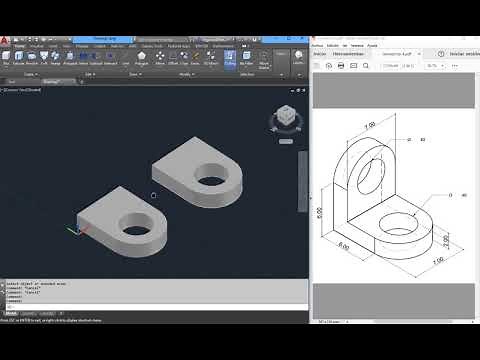Viewport: 480px width, 360px height.
Task: Activate the Erase tool
Action: click(195, 57)
